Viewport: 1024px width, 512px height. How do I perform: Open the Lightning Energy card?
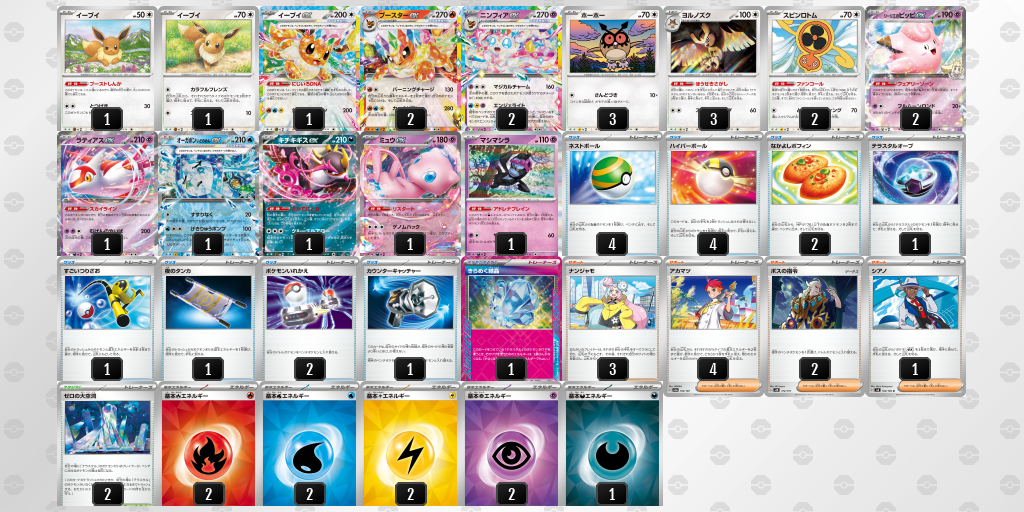(x=410, y=444)
